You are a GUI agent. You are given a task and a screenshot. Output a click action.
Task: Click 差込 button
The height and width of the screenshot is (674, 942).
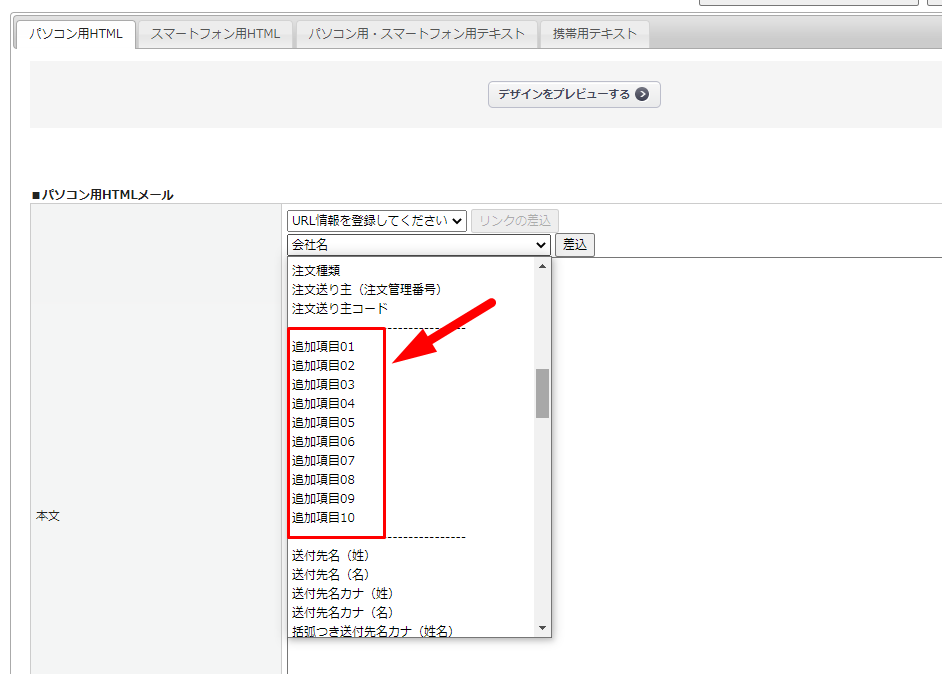coord(575,244)
